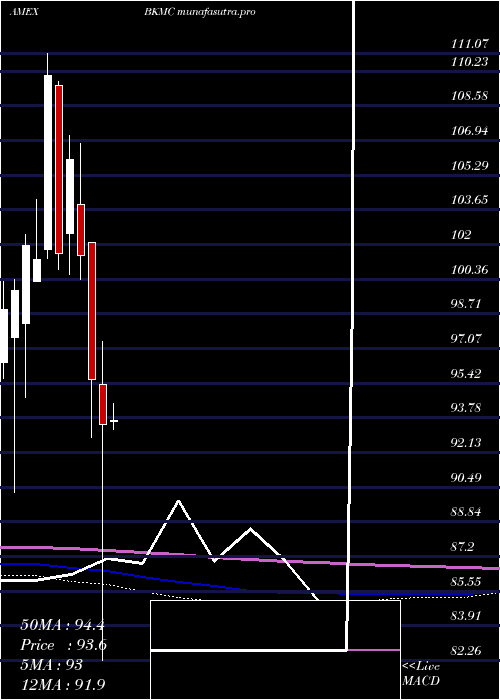The height and width of the screenshot is (700, 500).
Task: Click the 50MA : 94.4 reading
Action: point(62,625)
